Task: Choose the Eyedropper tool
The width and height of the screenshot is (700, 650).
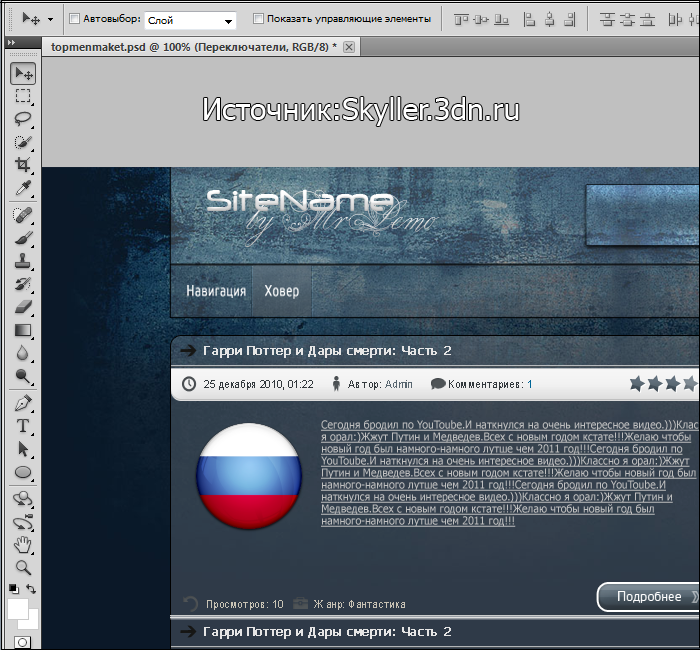Action: (23, 188)
